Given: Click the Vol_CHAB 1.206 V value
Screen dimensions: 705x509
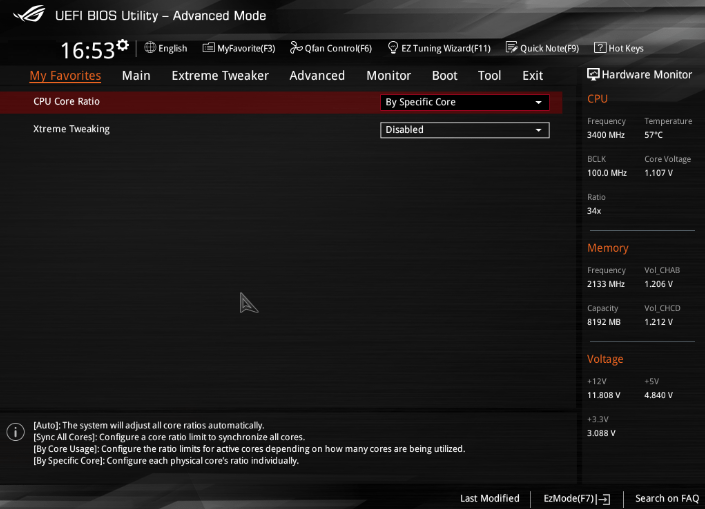Looking at the screenshot, I should 658,284.
